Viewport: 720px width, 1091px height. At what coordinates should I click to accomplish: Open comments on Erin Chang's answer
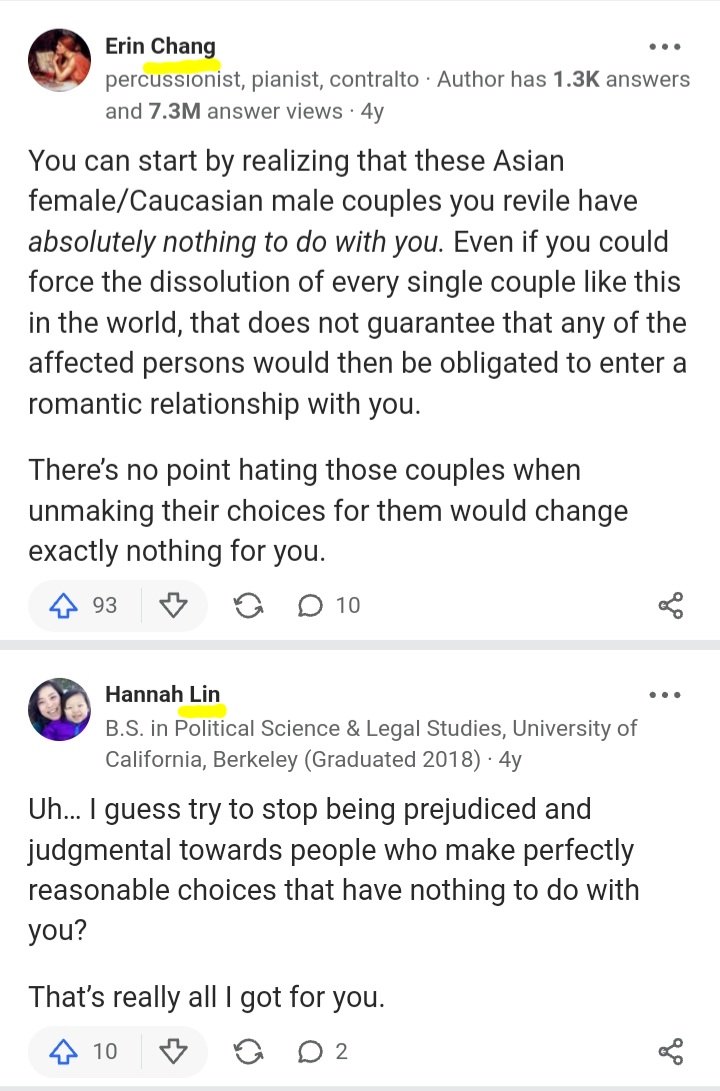pos(328,605)
